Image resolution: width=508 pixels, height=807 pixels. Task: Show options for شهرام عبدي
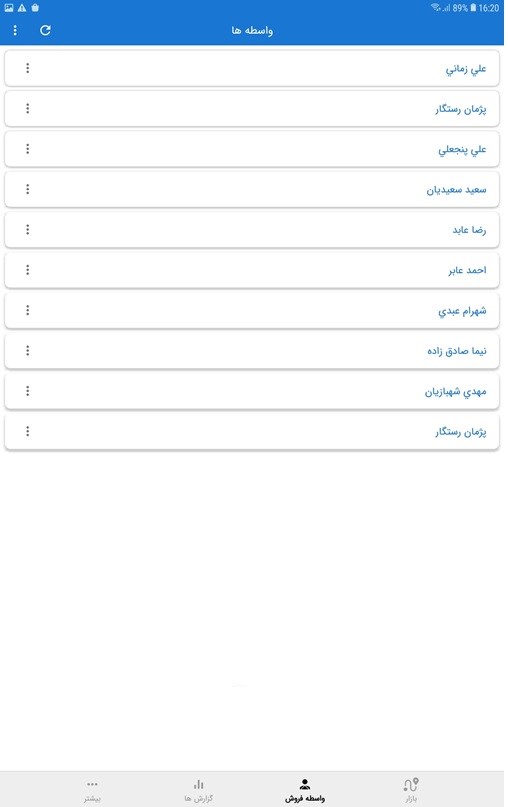point(27,310)
